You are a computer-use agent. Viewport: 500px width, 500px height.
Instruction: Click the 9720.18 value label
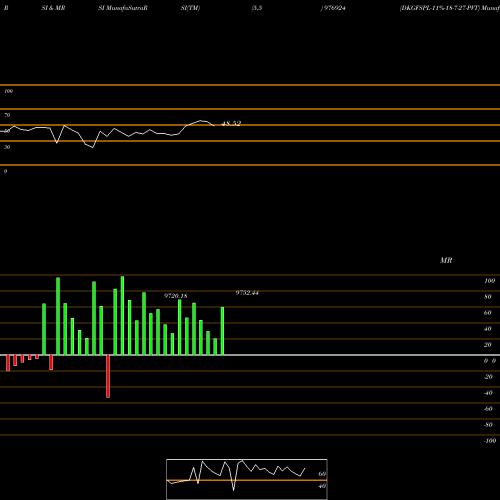pyautogui.click(x=175, y=296)
